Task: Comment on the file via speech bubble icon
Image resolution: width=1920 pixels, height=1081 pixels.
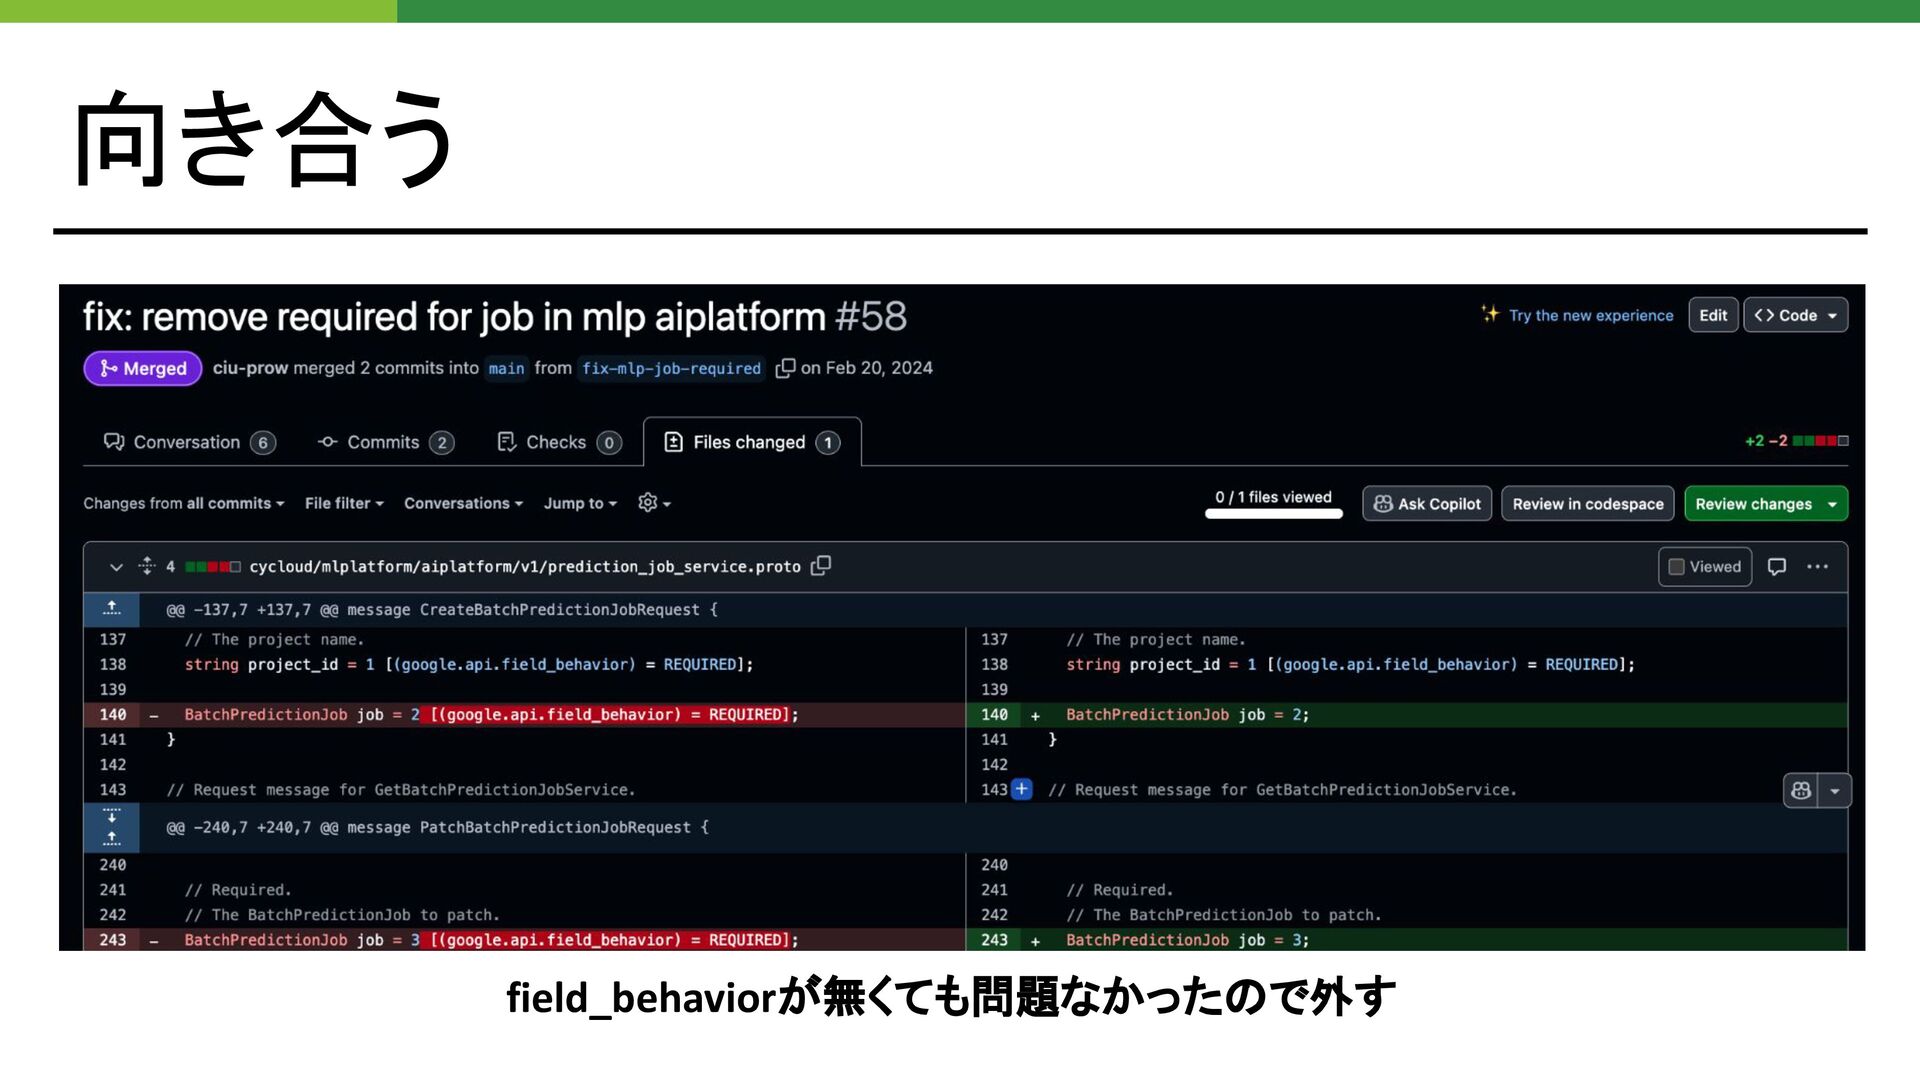Action: coord(1776,567)
